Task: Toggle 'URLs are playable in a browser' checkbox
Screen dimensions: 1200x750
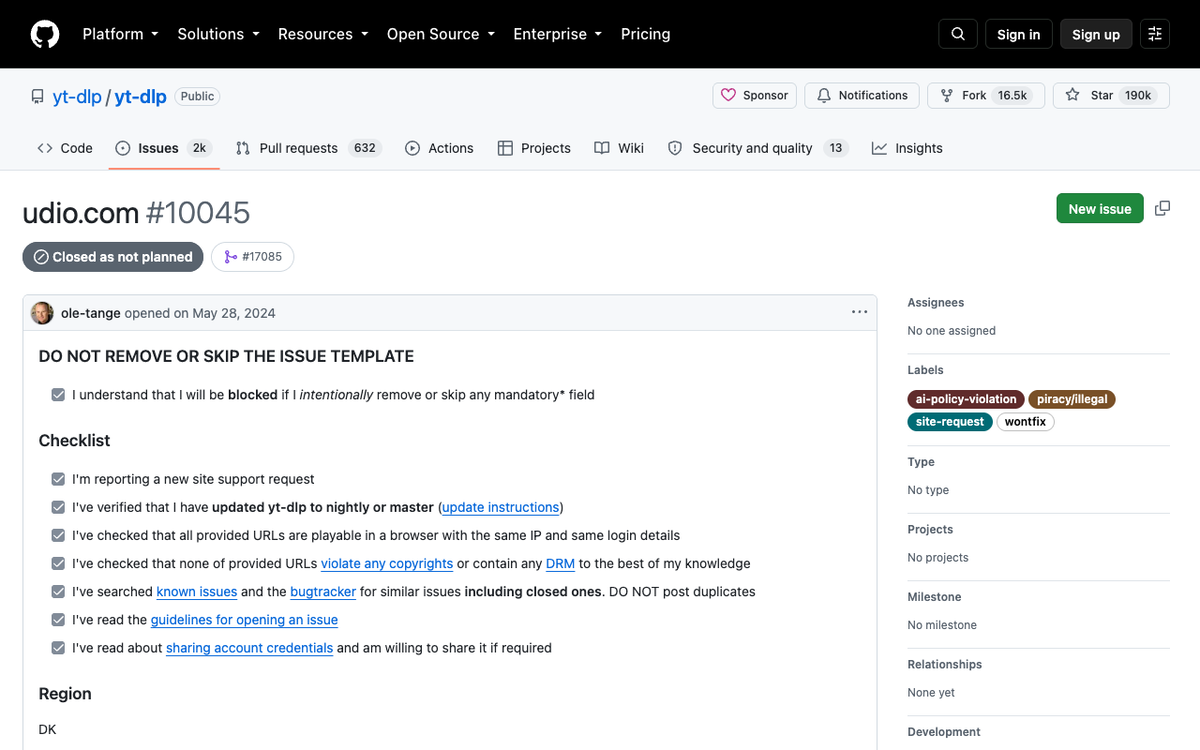Action: (58, 535)
